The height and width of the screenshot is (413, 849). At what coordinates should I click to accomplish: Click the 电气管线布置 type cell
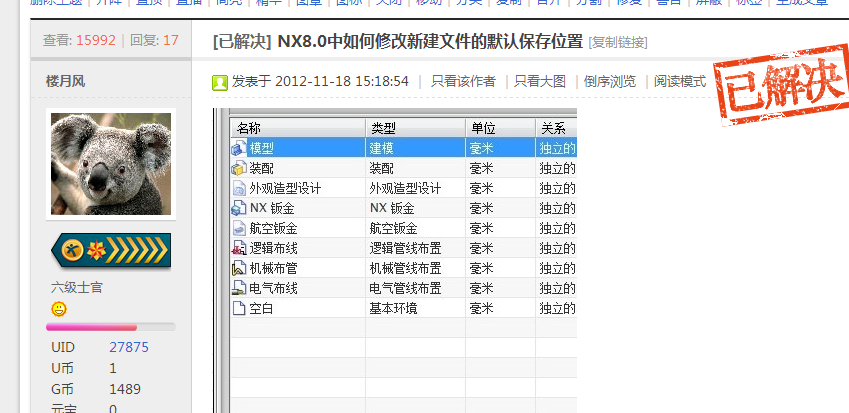pos(405,288)
